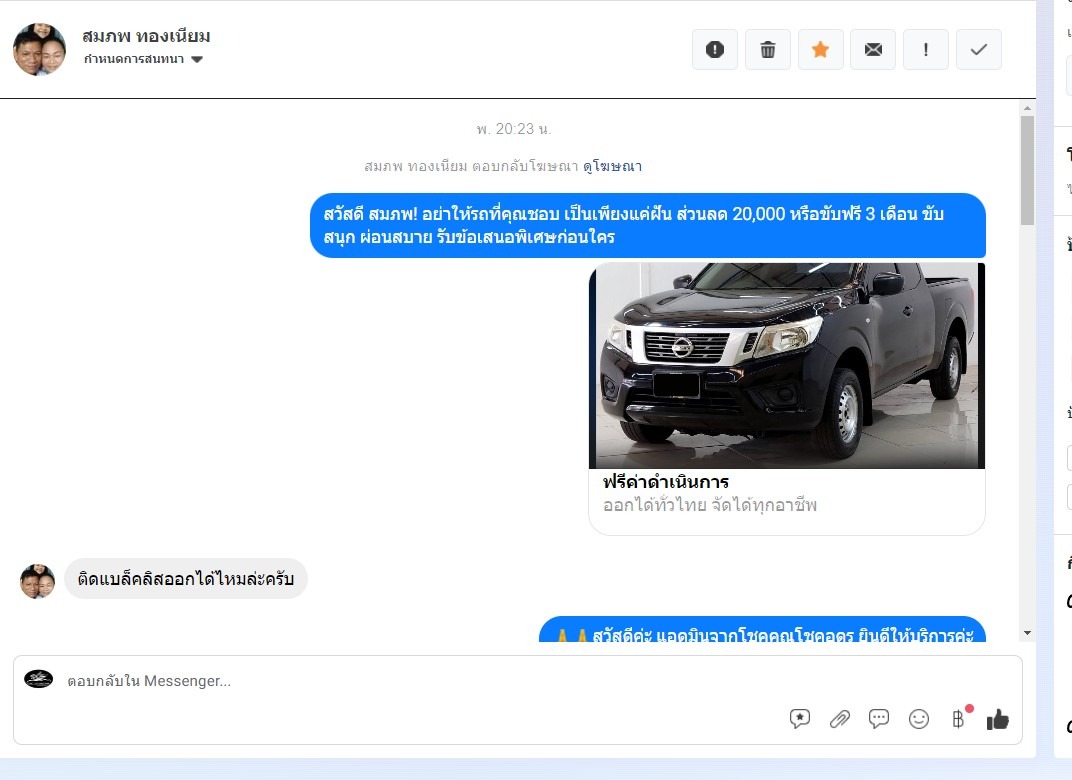Open the black pickup truck image
The height and width of the screenshot is (780, 1072).
point(787,365)
